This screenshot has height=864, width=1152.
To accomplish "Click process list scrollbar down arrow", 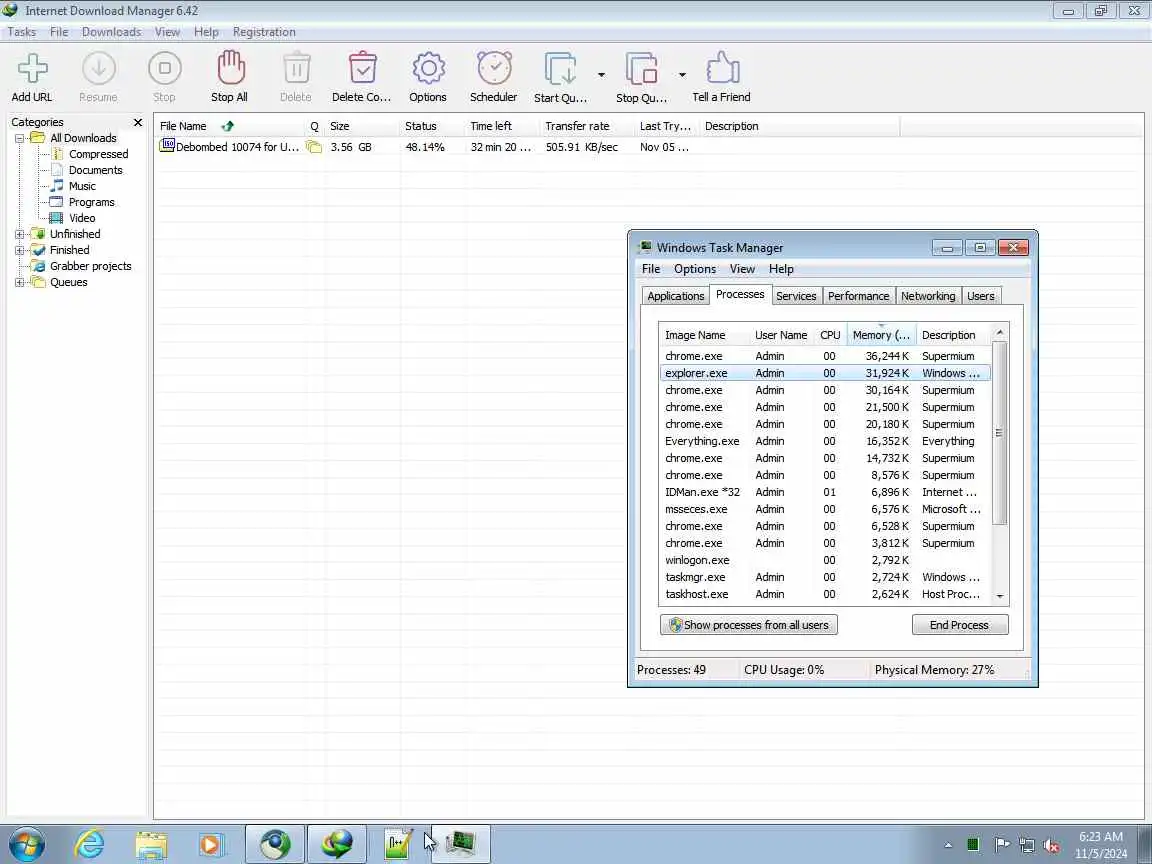I will (x=999, y=597).
